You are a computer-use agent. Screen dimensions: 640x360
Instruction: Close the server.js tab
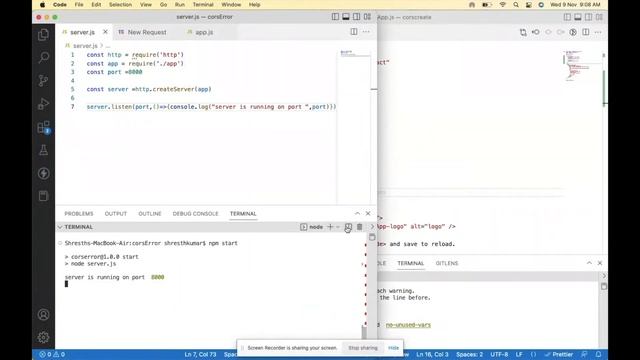[105, 32]
